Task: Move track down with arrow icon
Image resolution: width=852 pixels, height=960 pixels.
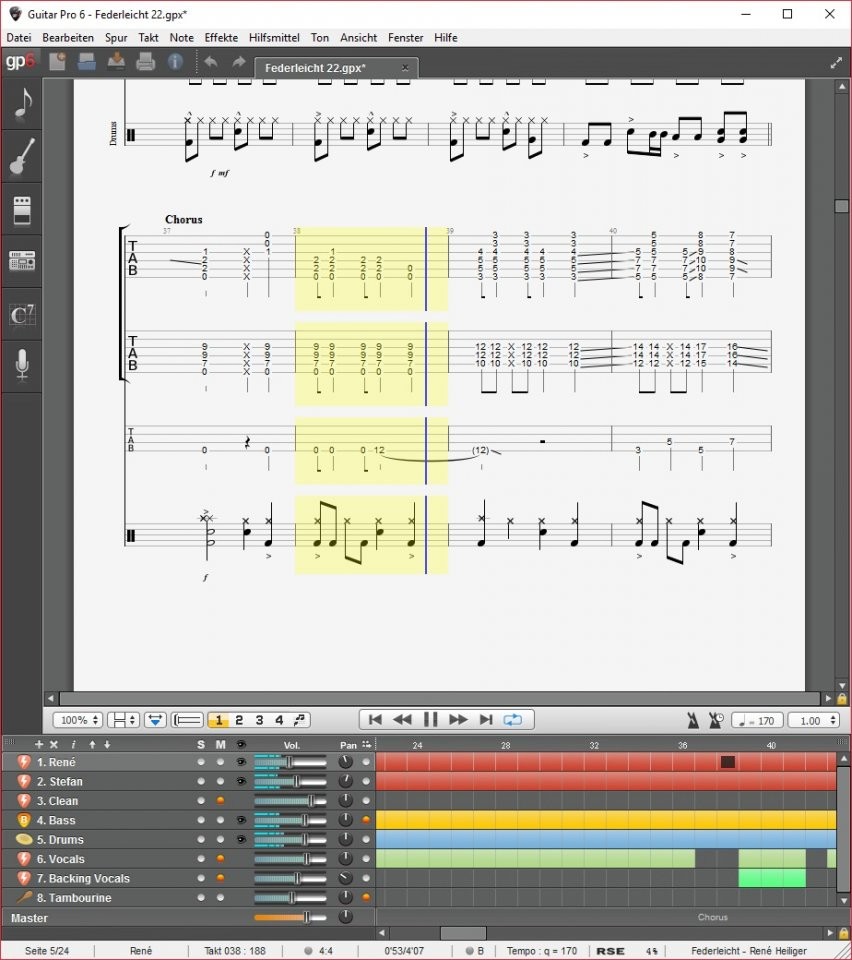Action: click(107, 744)
